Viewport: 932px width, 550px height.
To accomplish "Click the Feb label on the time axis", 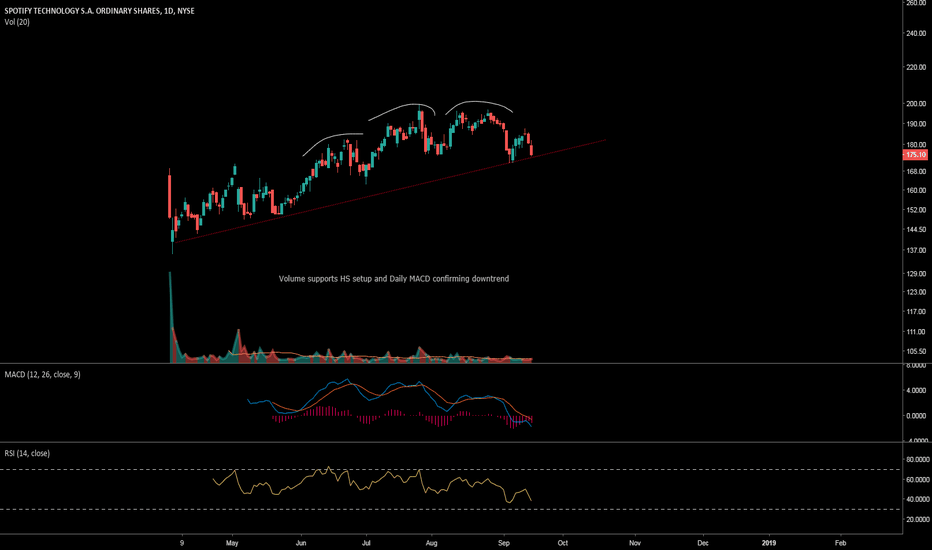I will click(x=840, y=543).
